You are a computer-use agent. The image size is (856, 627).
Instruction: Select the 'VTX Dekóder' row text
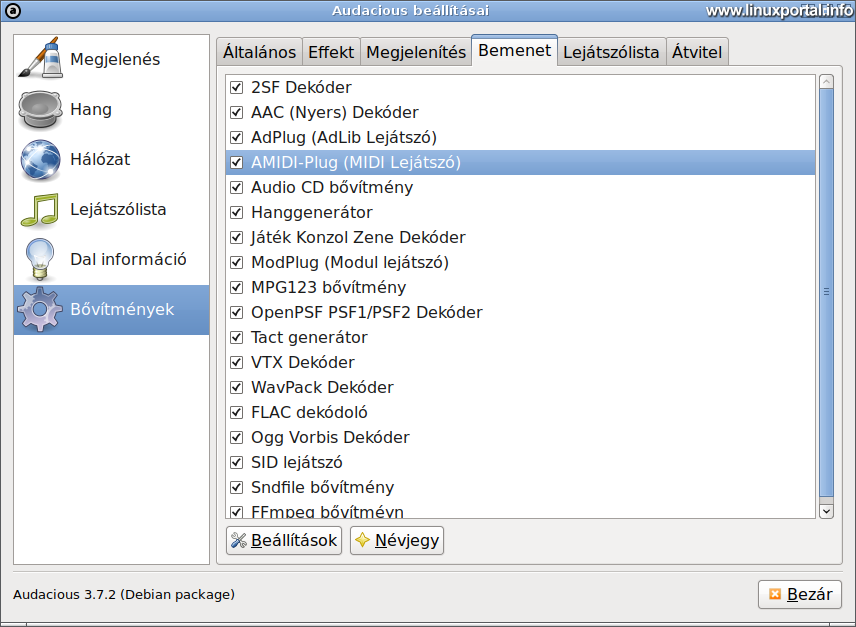pos(303,362)
